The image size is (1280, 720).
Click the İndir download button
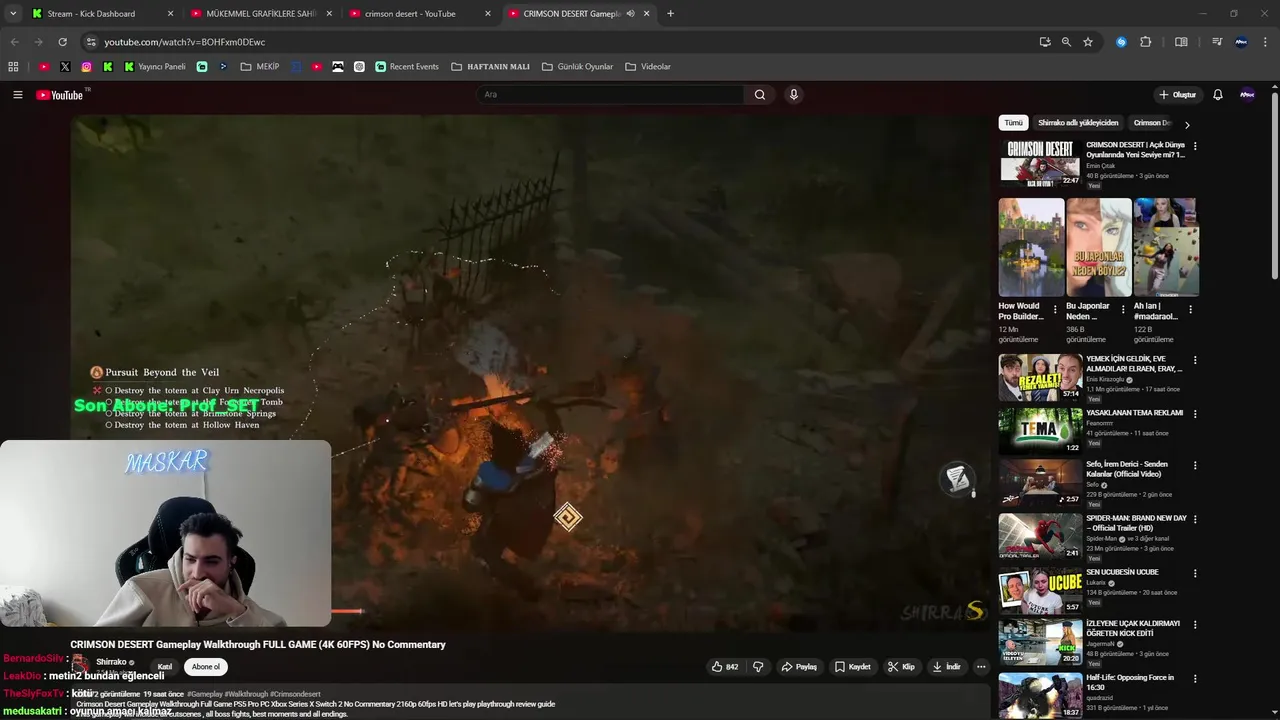pyautogui.click(x=946, y=667)
